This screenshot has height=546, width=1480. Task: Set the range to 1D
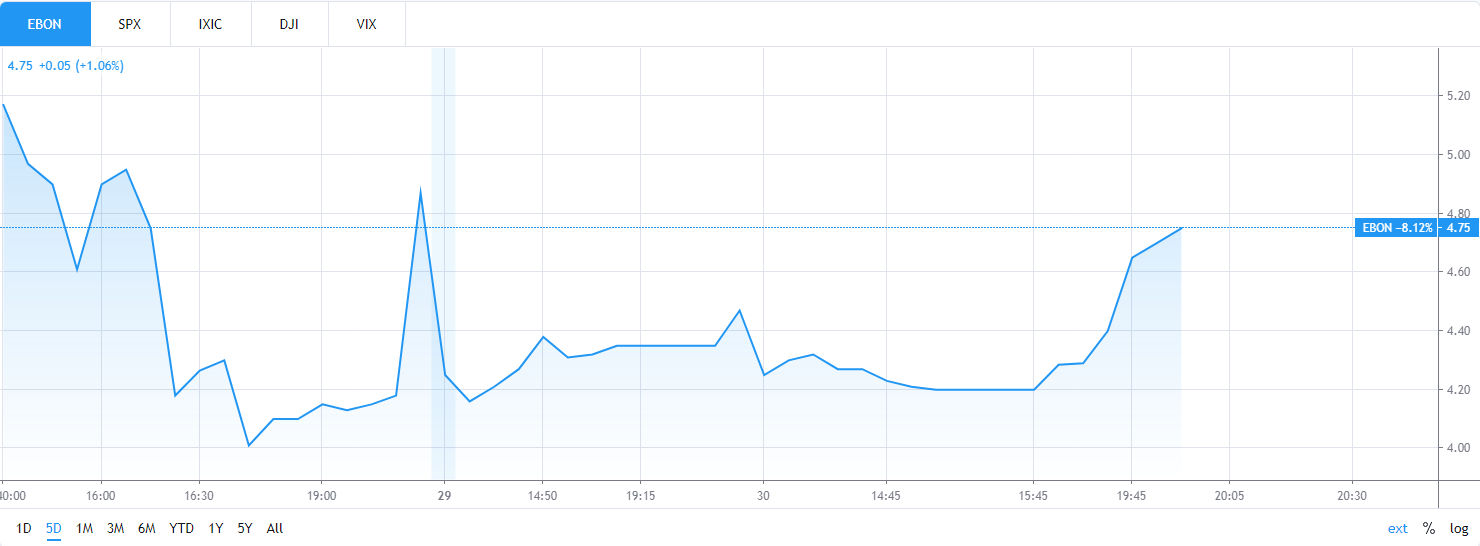point(25,528)
